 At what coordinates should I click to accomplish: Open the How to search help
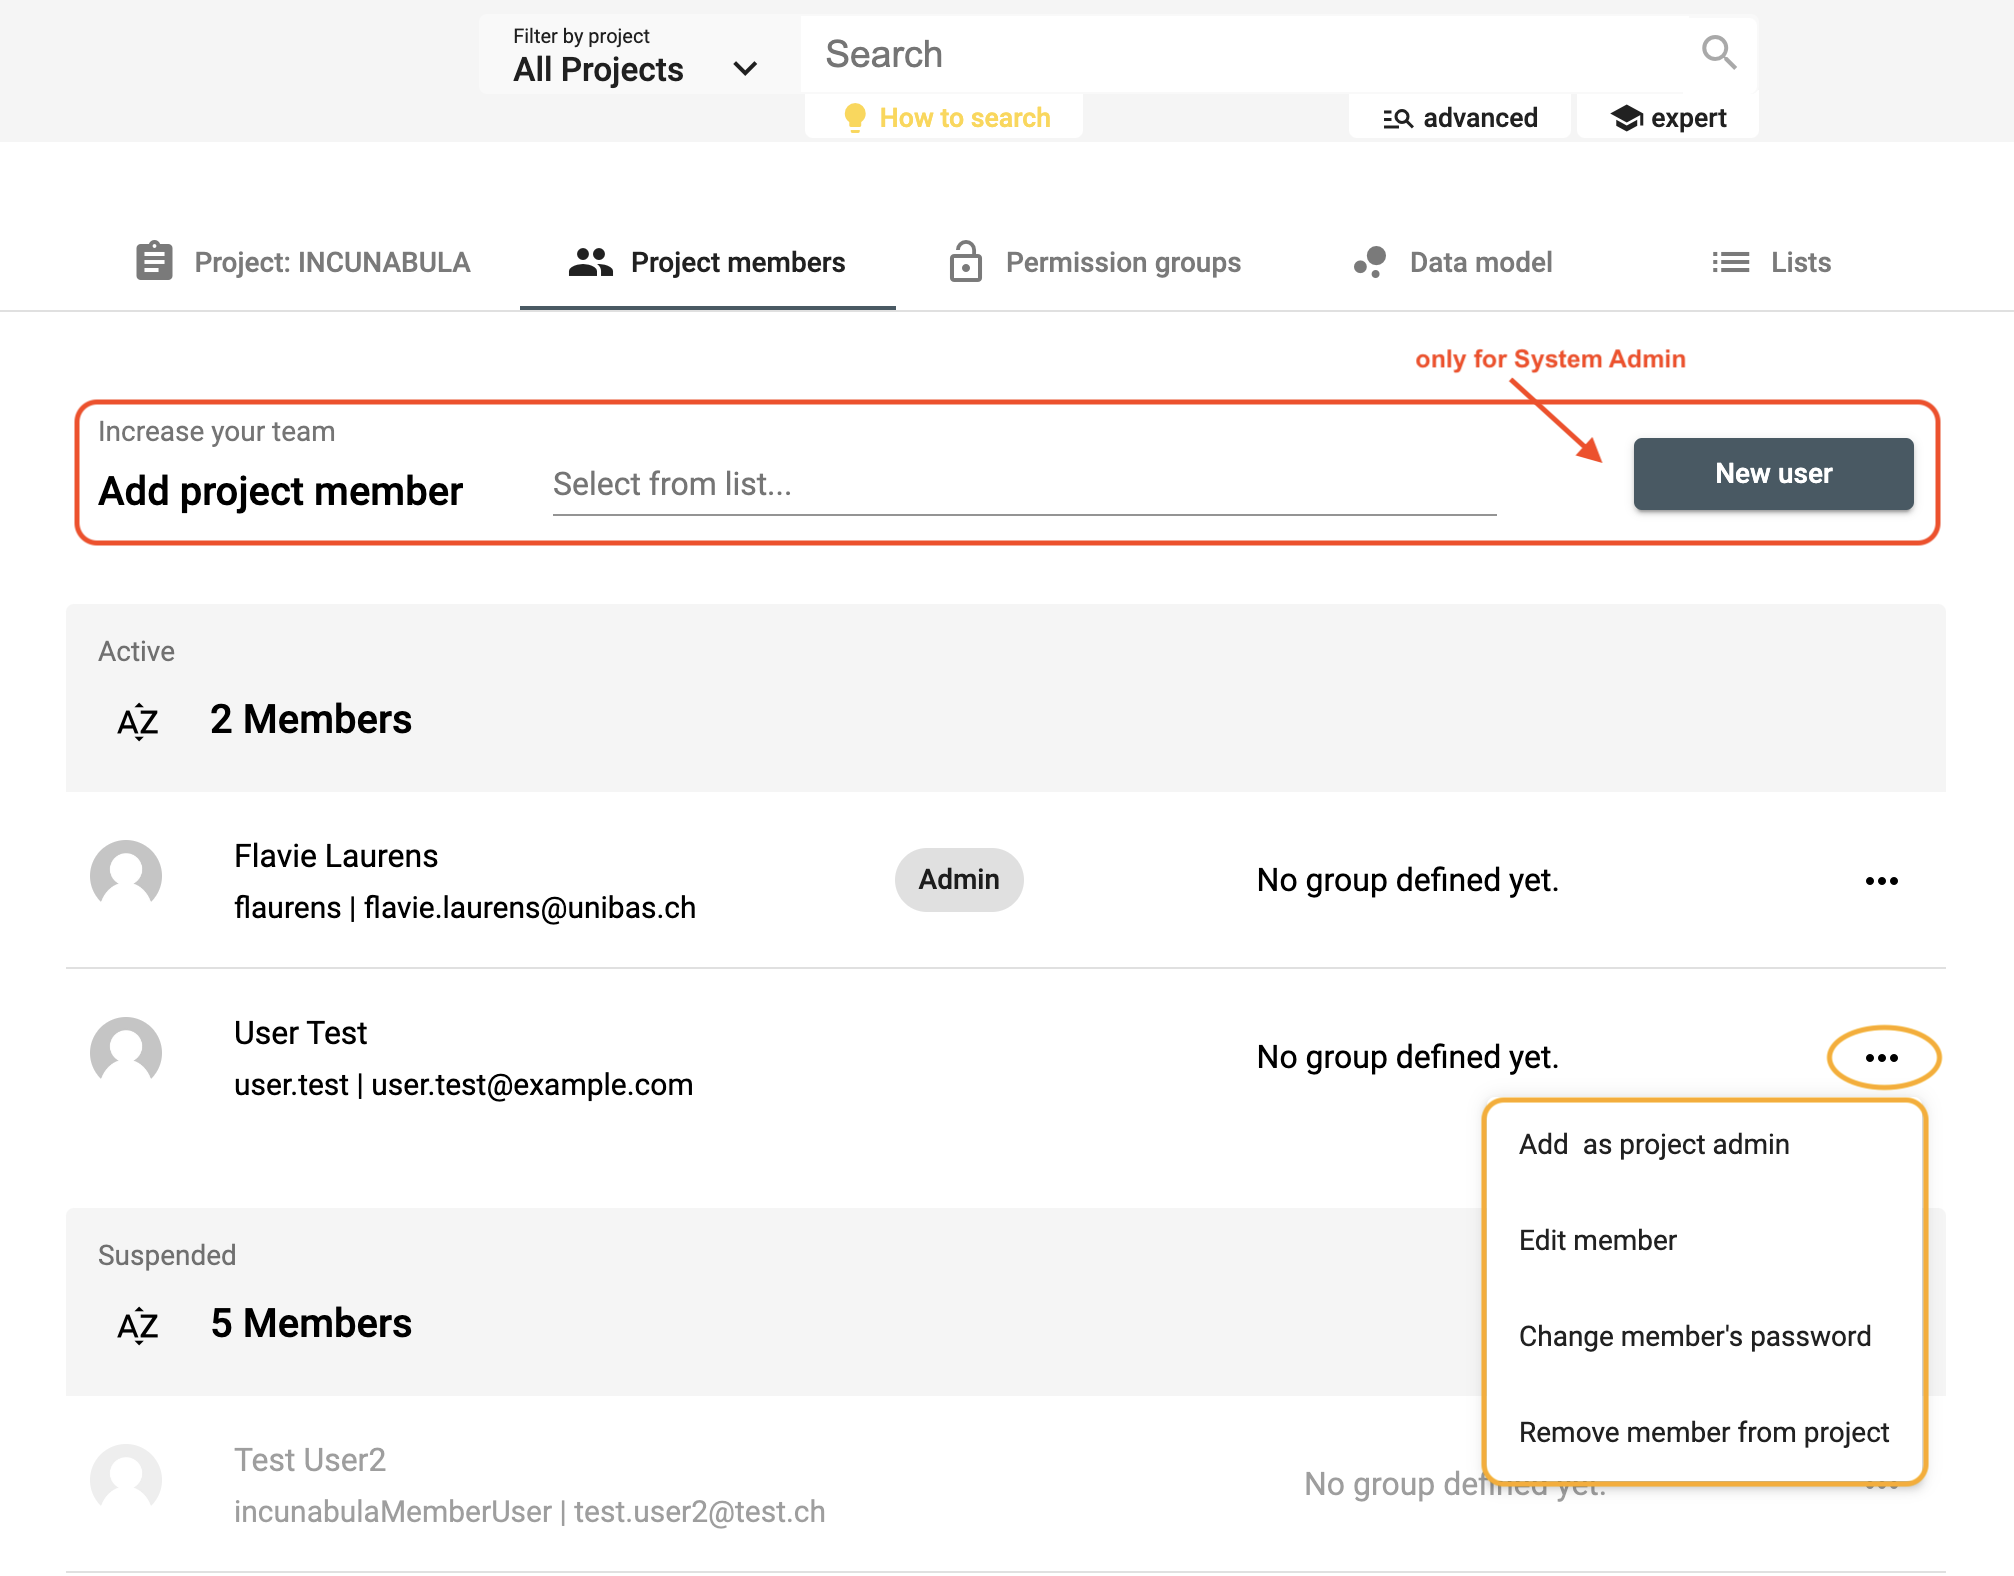pyautogui.click(x=944, y=118)
